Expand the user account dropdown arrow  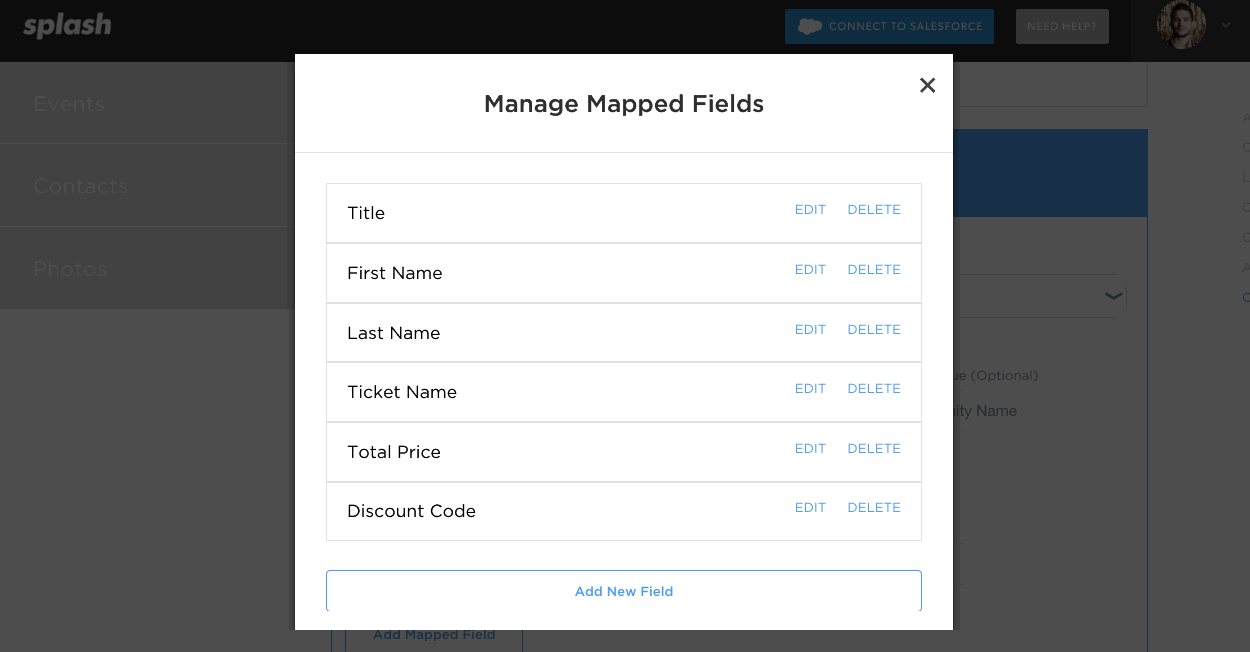(x=1226, y=25)
